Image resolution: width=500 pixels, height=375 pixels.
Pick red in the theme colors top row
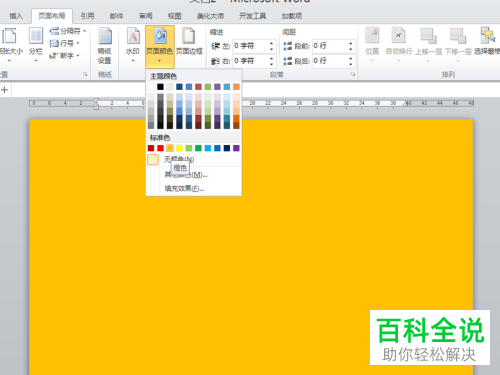click(198, 87)
